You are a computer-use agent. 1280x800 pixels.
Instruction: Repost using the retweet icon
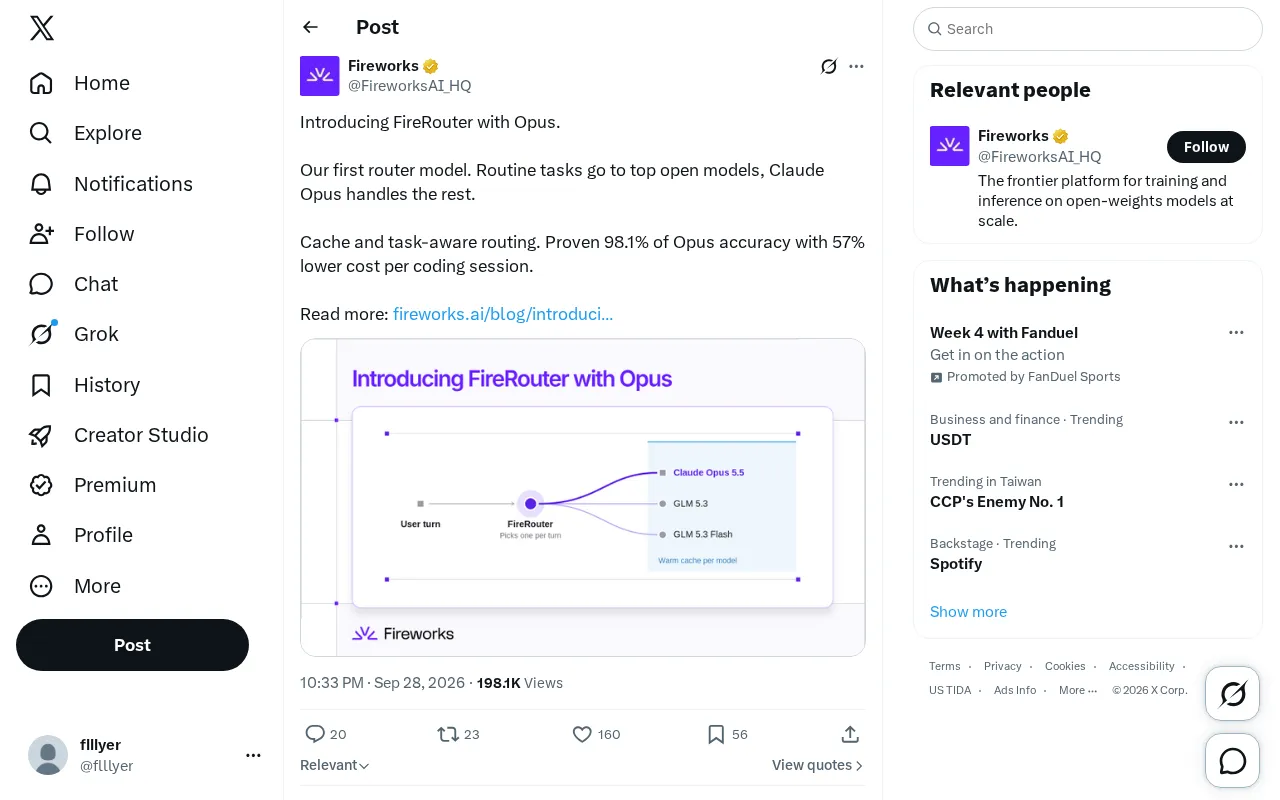(x=448, y=734)
